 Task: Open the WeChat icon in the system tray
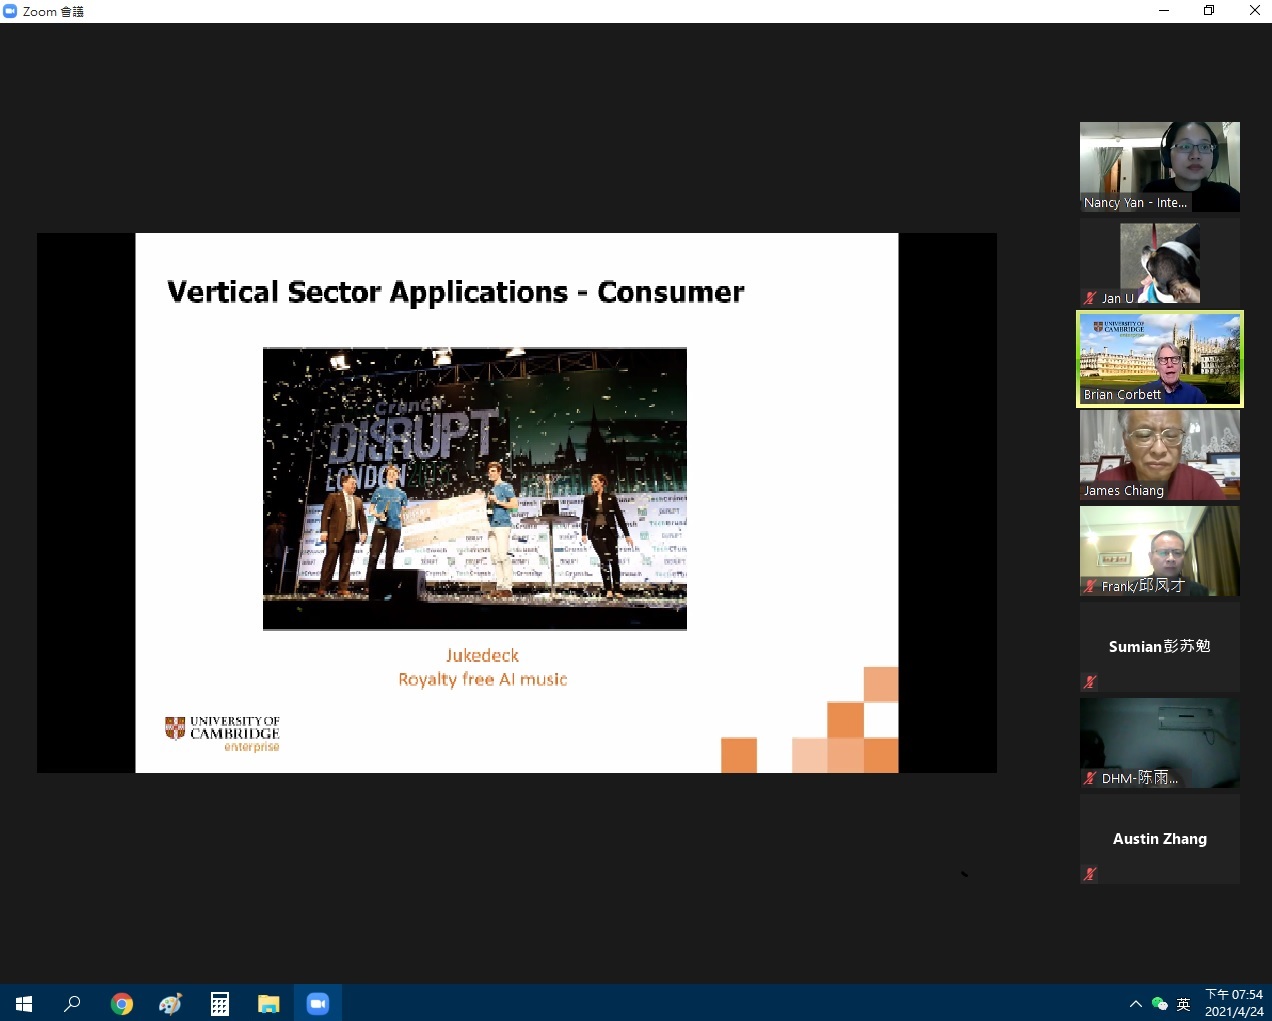pyautogui.click(x=1159, y=1004)
